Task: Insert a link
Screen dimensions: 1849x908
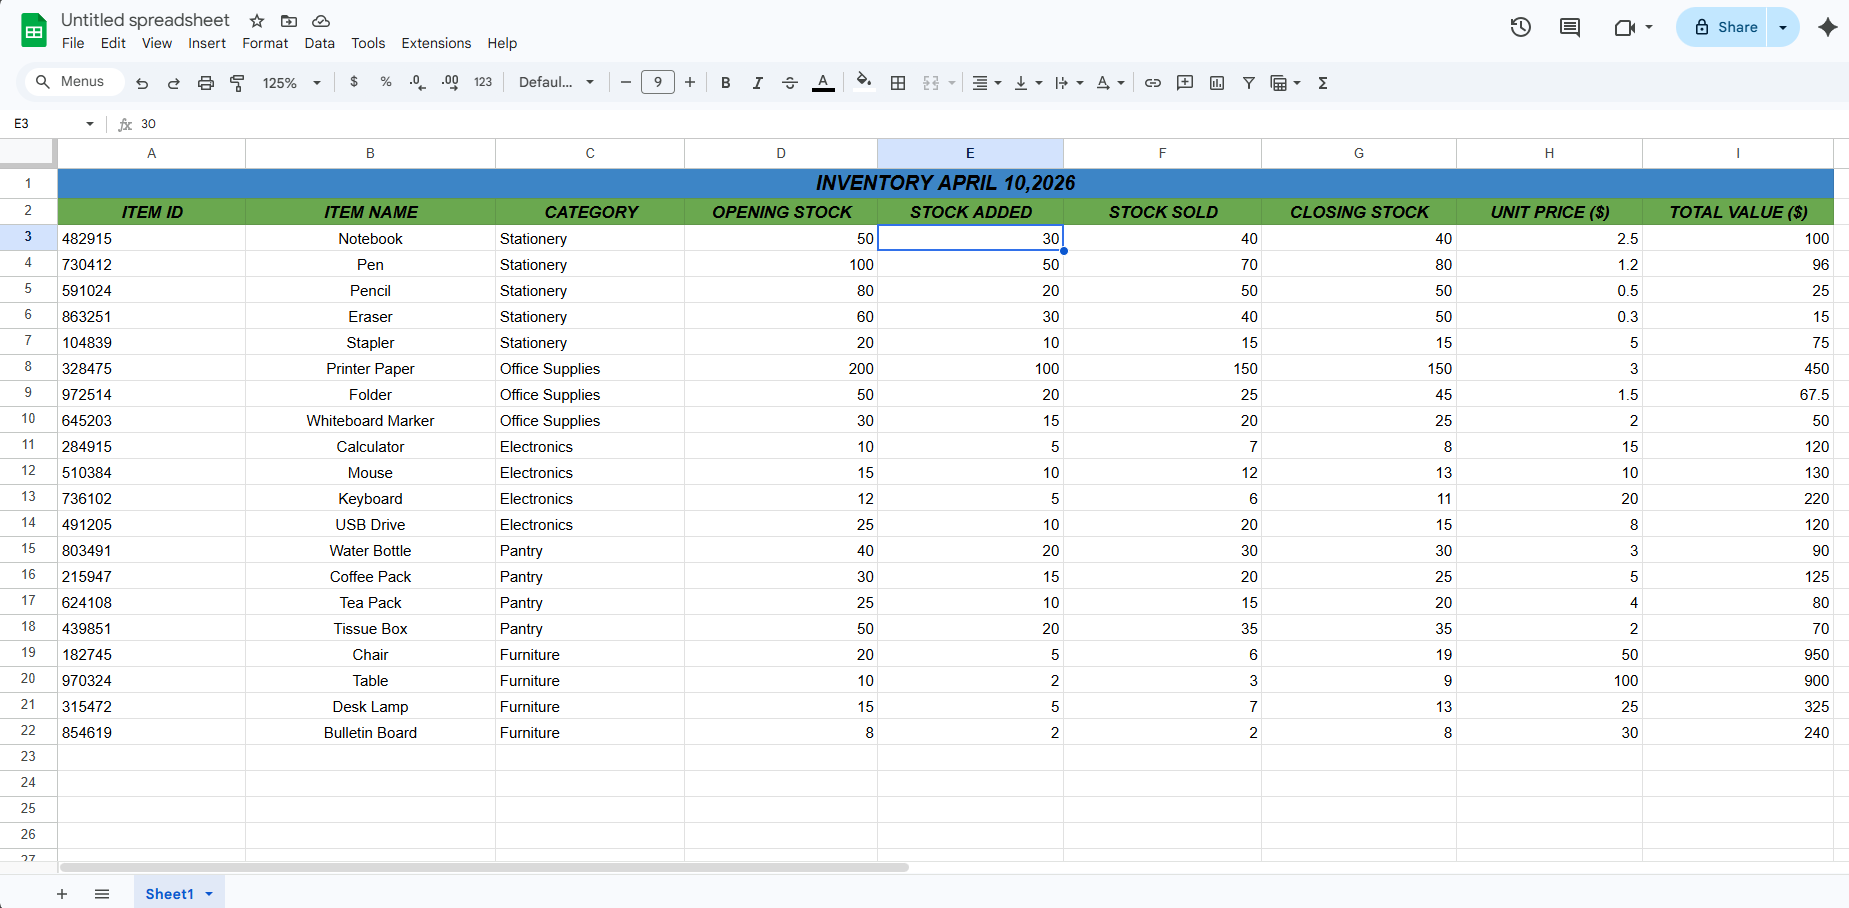Action: pos(1153,83)
